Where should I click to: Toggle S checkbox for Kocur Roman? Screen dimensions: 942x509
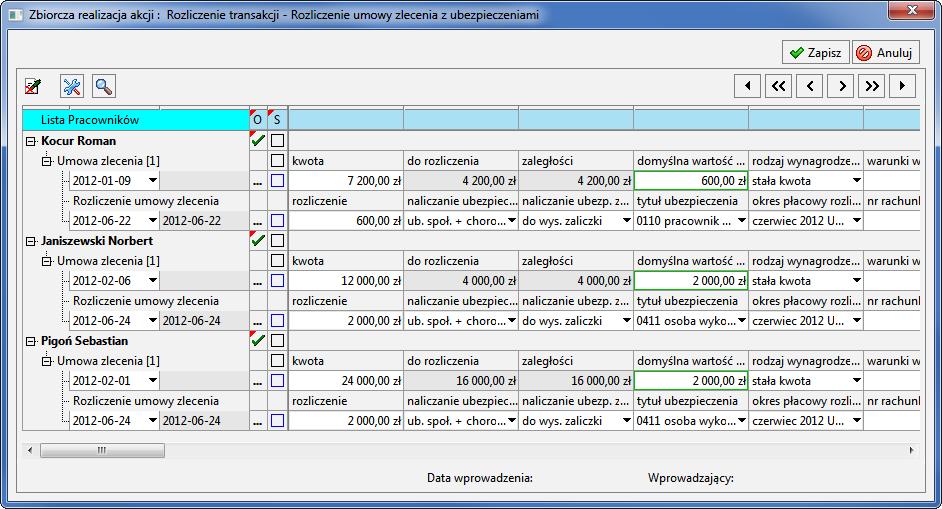click(278, 141)
